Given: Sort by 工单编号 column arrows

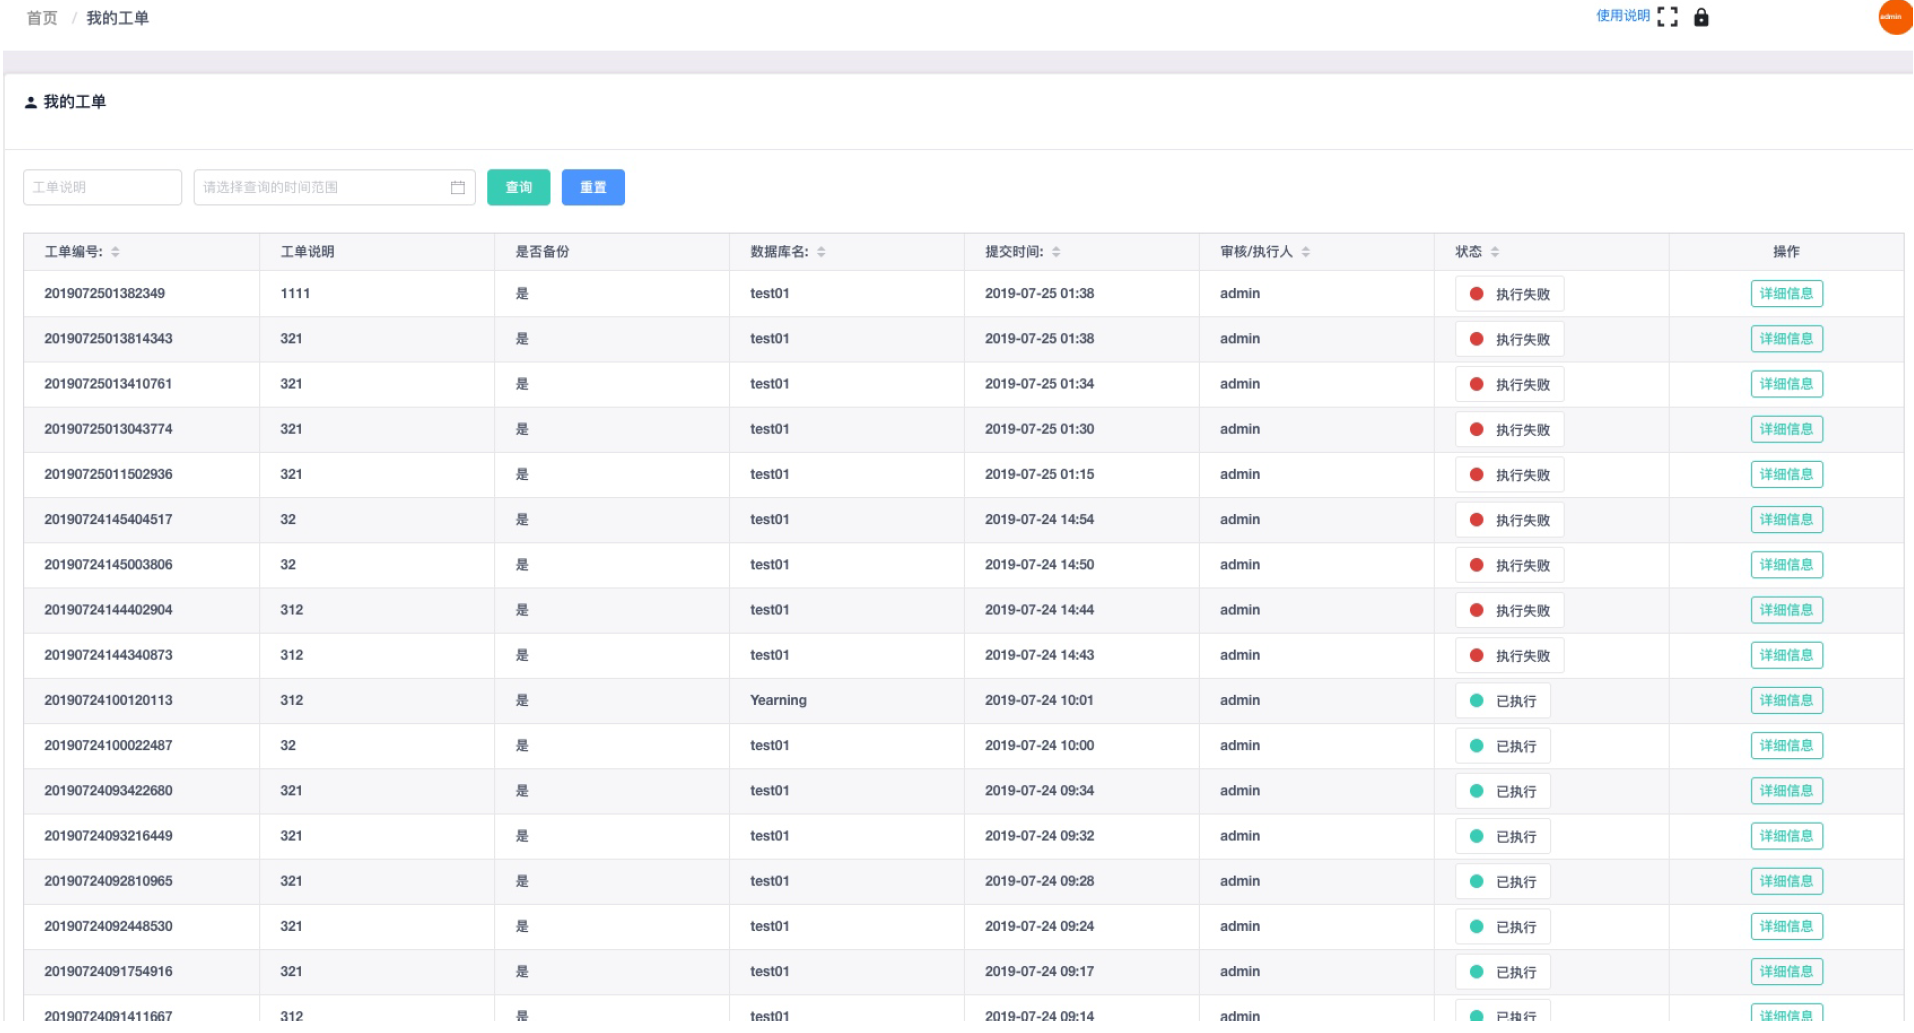Looking at the screenshot, I should pyautogui.click(x=115, y=252).
